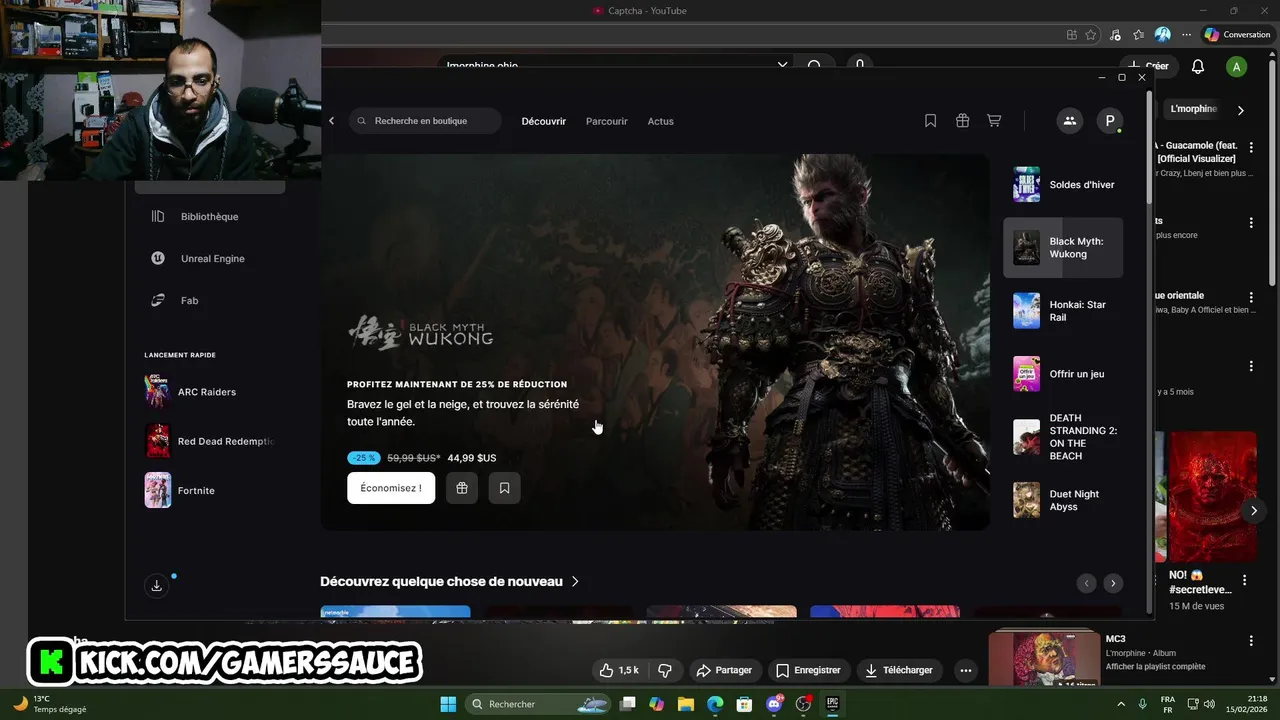Open the Windows Start menu
1280x720 pixels.
[x=448, y=704]
